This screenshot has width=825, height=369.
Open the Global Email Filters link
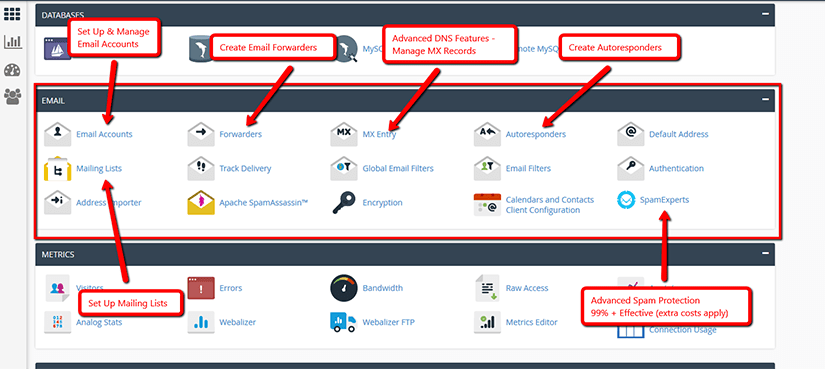[398, 168]
